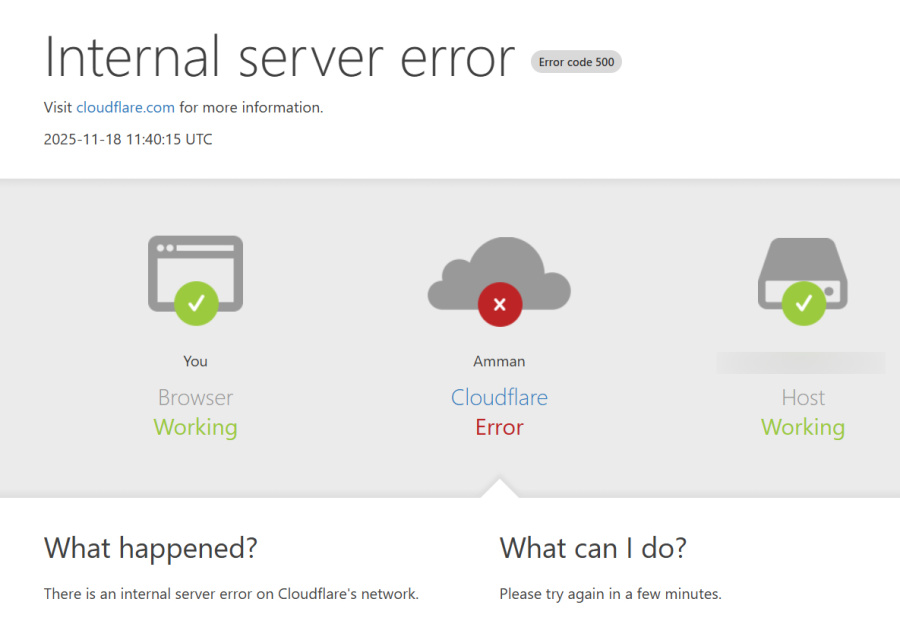Open the blue Cloudflare link under Amman
This screenshot has height=621, width=900.
(x=499, y=397)
